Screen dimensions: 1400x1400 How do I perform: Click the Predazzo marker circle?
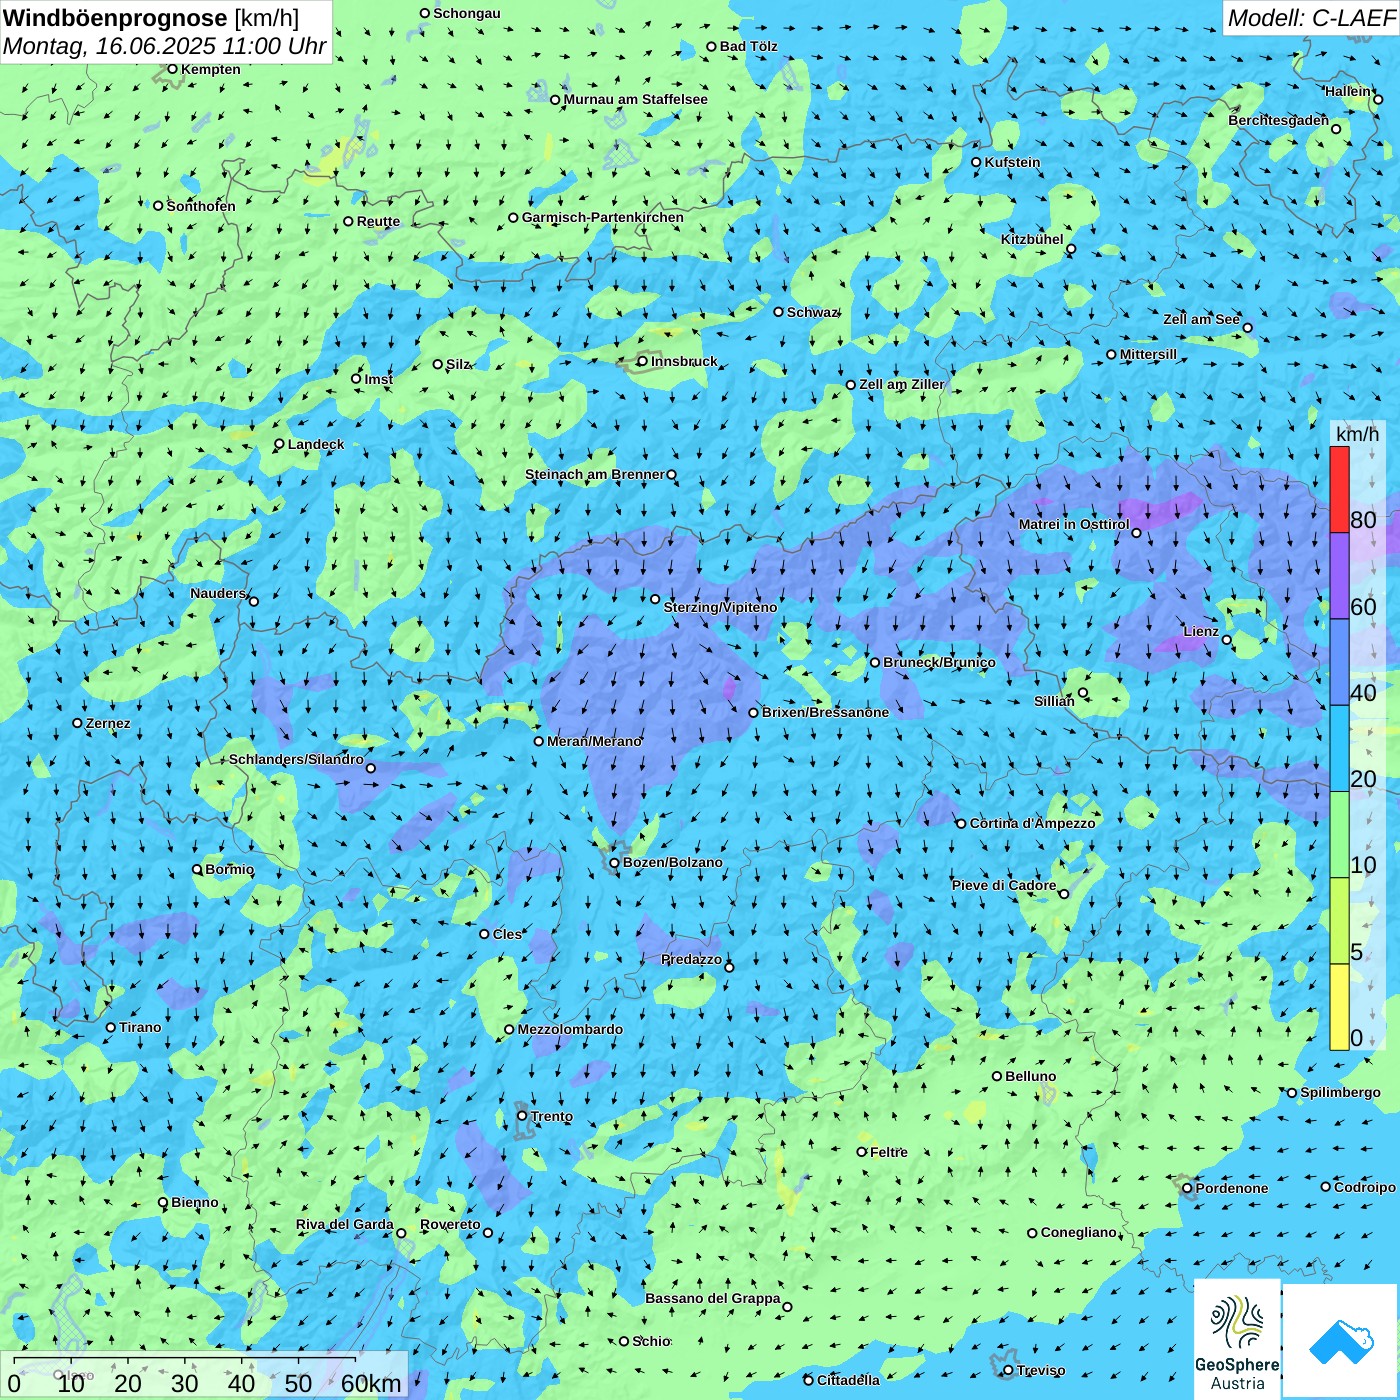(x=729, y=967)
